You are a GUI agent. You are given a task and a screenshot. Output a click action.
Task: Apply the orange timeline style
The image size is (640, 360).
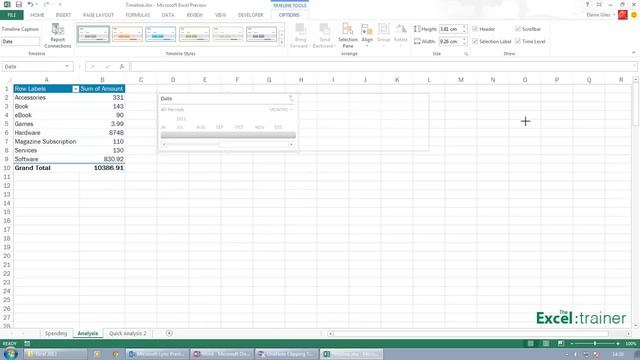point(127,34)
